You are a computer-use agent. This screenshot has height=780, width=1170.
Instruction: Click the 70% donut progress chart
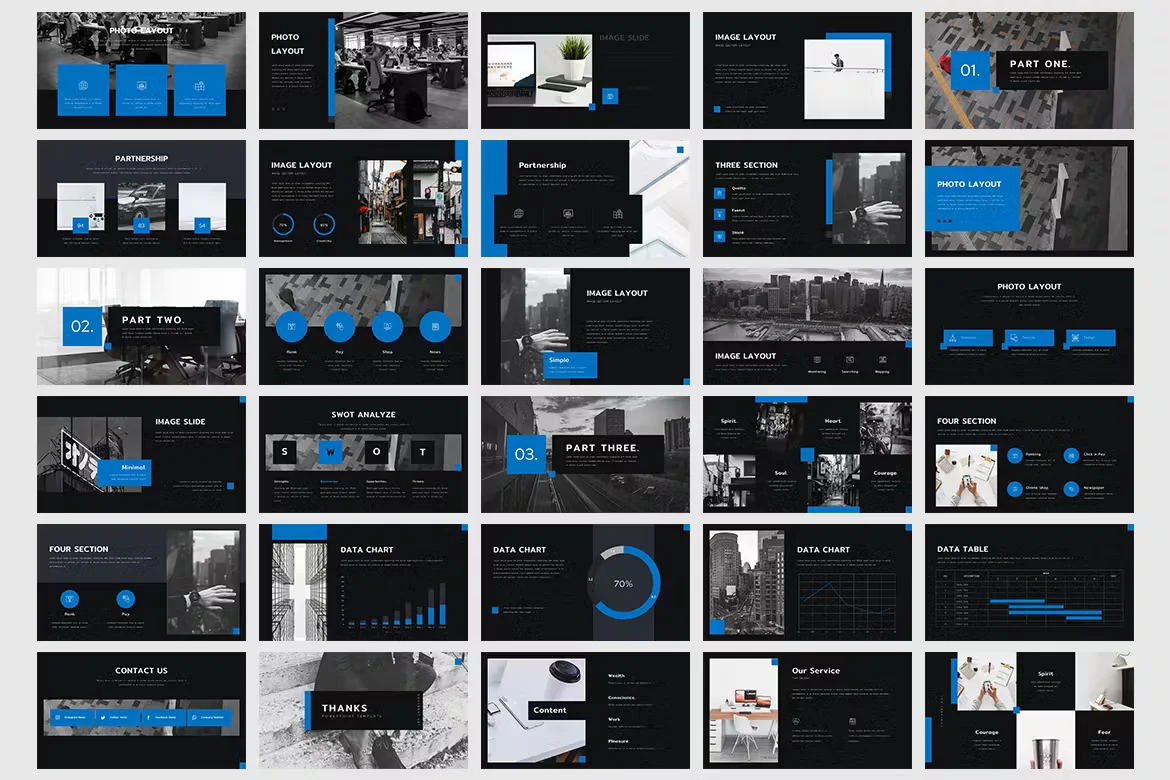pyautogui.click(x=622, y=582)
